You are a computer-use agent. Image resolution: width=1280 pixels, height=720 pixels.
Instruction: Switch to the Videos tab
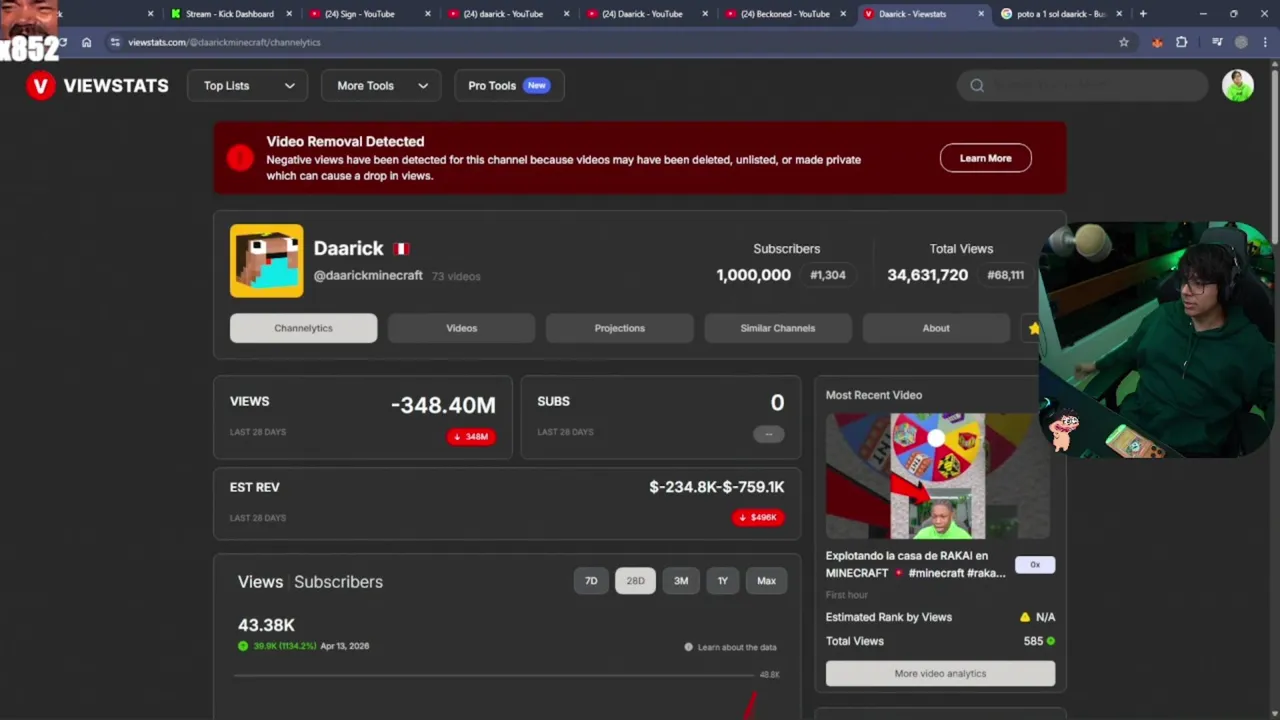coord(461,328)
